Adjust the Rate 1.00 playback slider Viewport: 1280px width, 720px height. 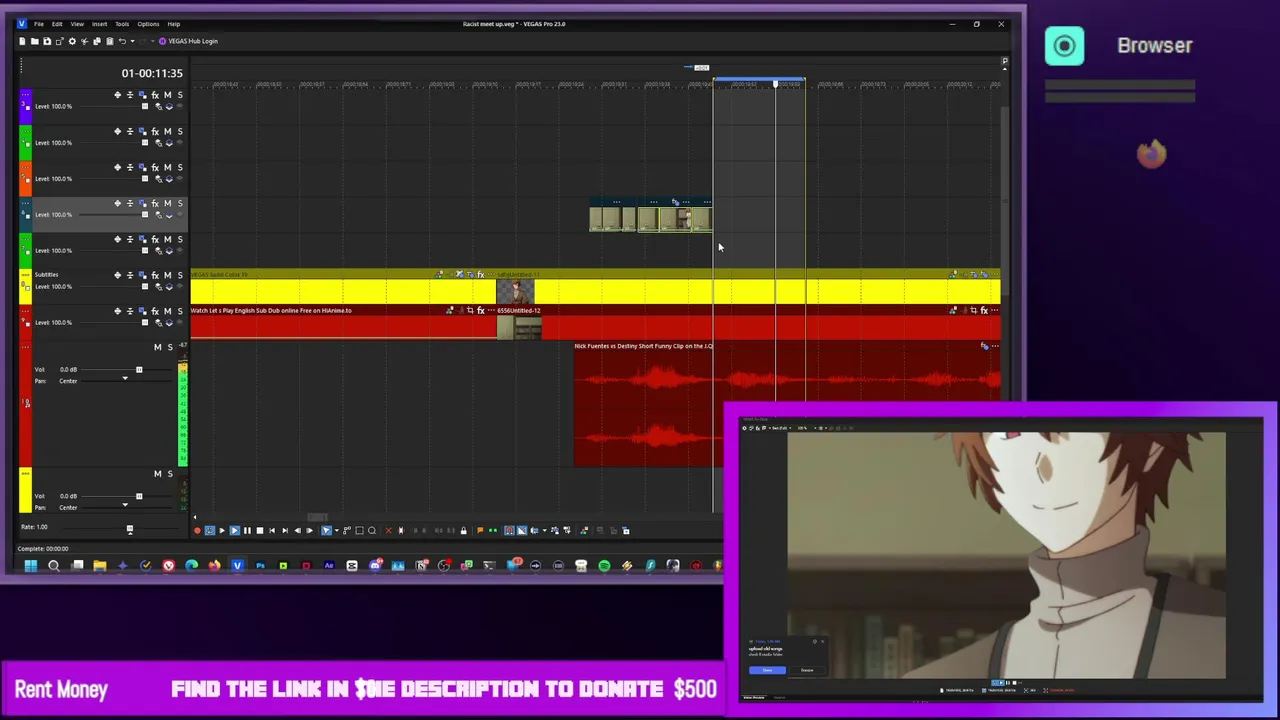(129, 529)
